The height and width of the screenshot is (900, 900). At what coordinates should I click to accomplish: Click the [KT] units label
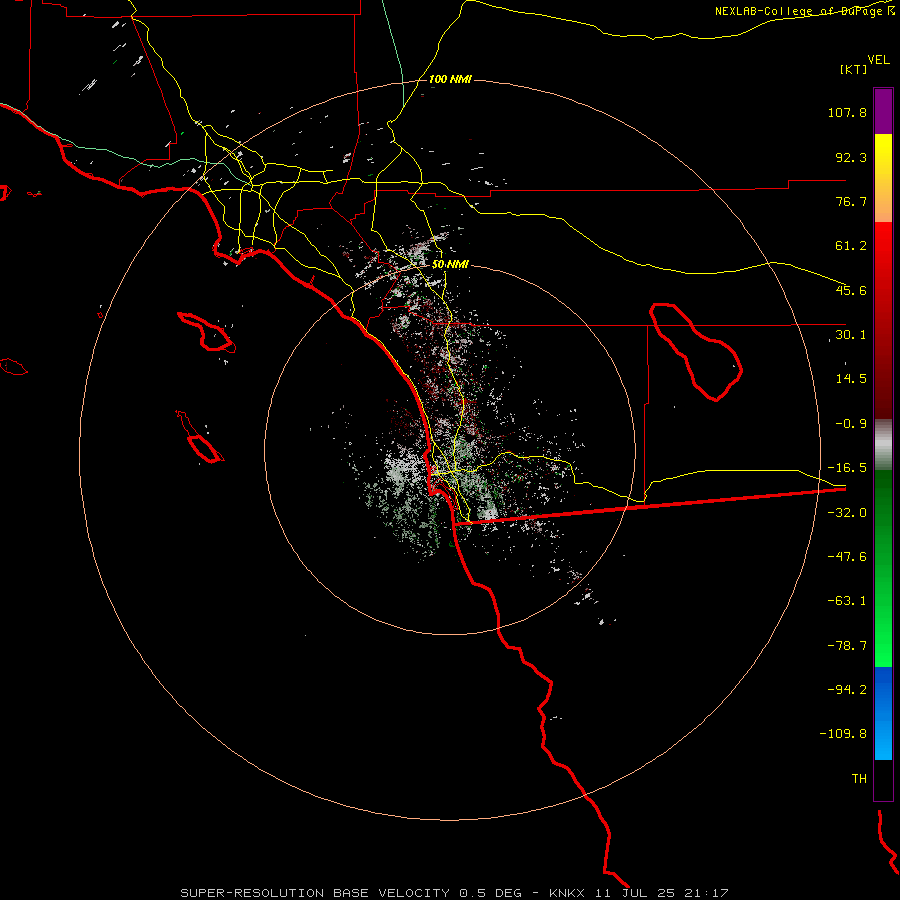(854, 69)
